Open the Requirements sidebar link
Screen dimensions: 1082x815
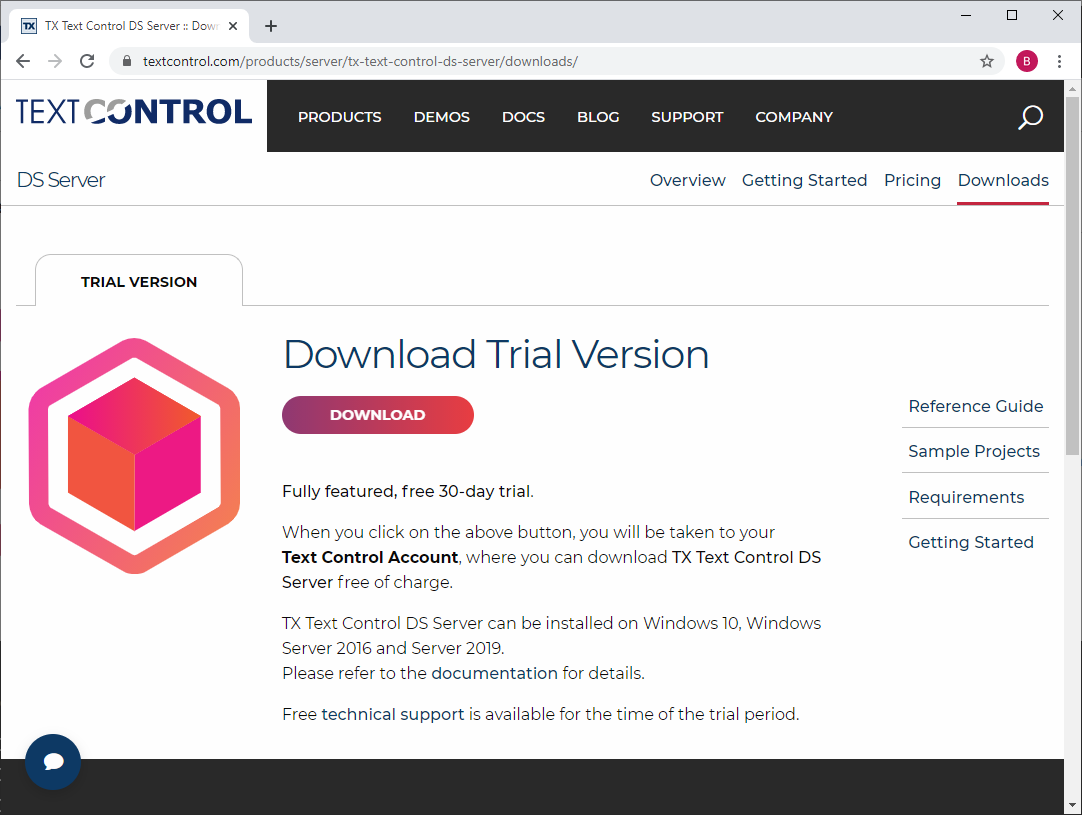click(966, 497)
